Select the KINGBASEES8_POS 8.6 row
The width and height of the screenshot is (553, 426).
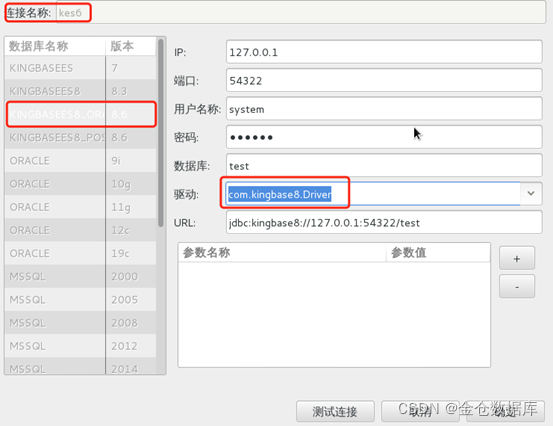click(x=80, y=138)
